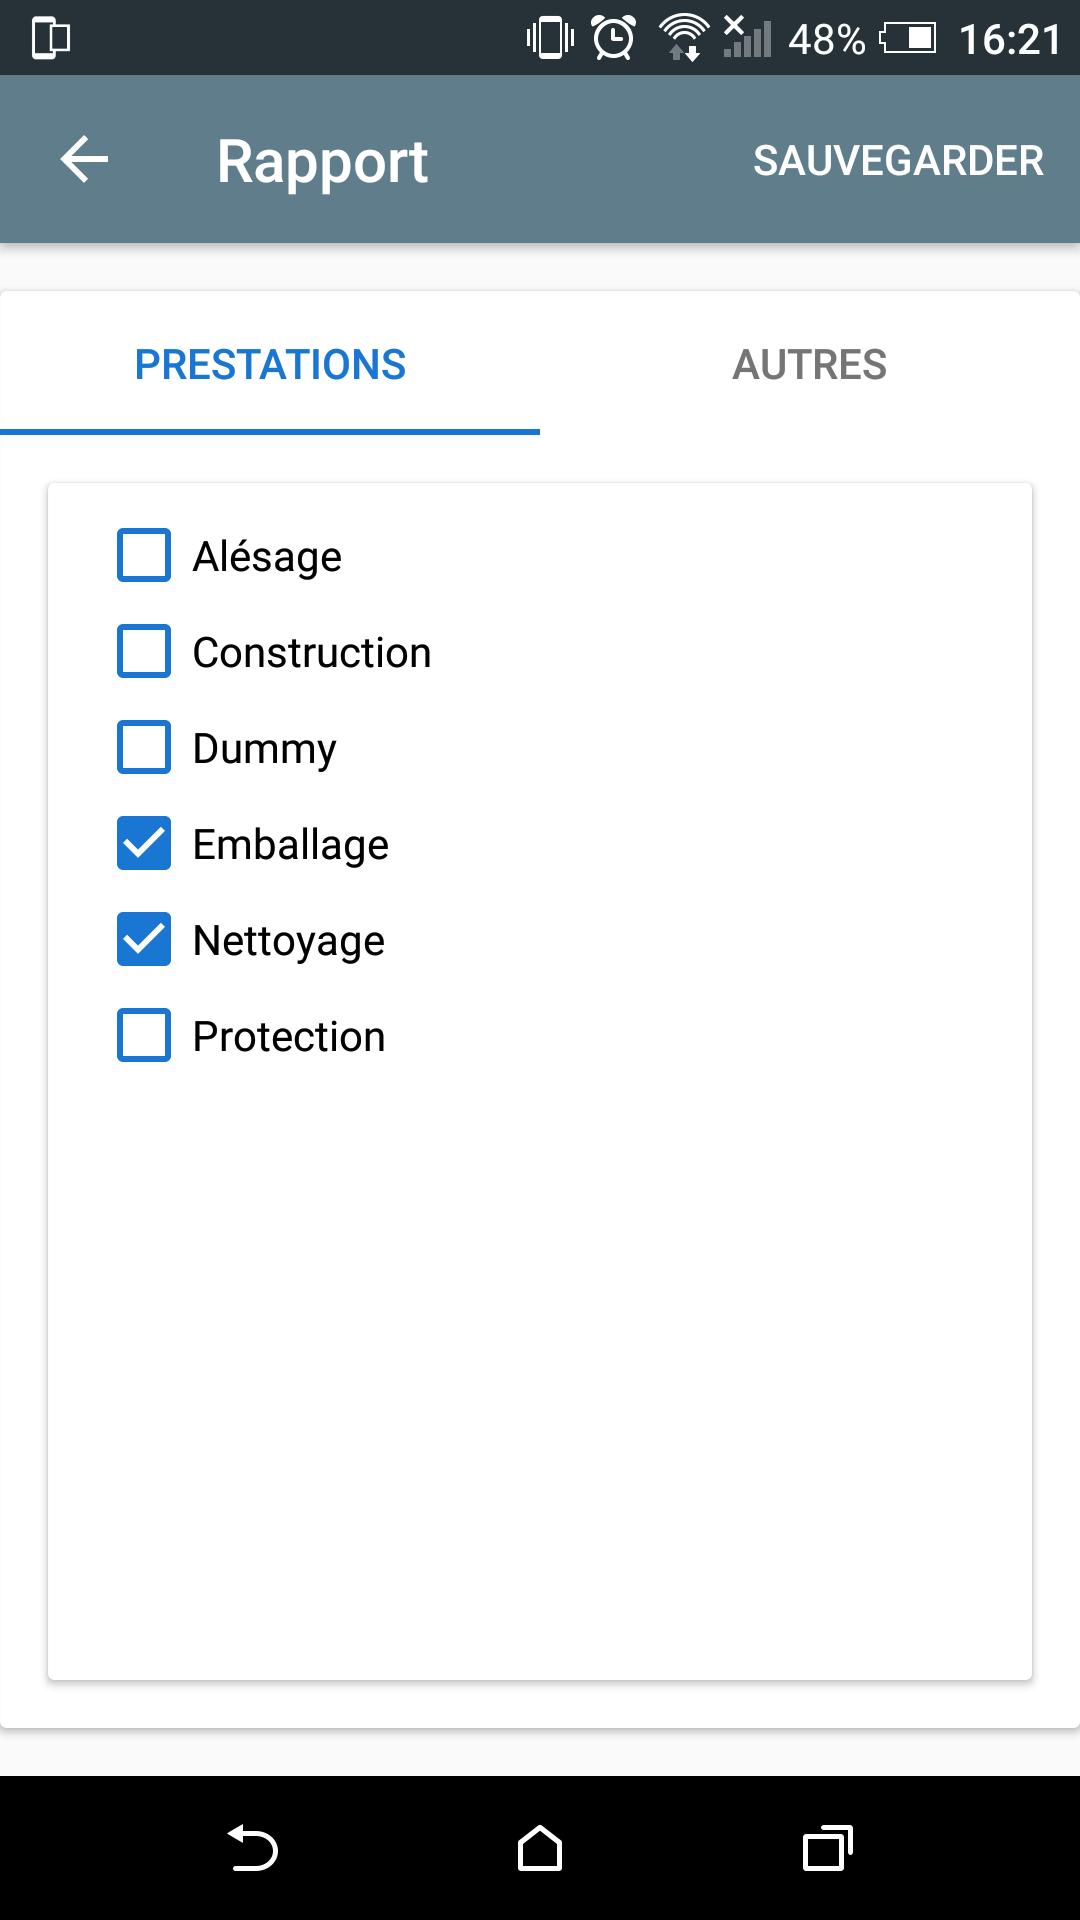
Task: Tap the Android home navigation icon
Action: click(x=540, y=1848)
